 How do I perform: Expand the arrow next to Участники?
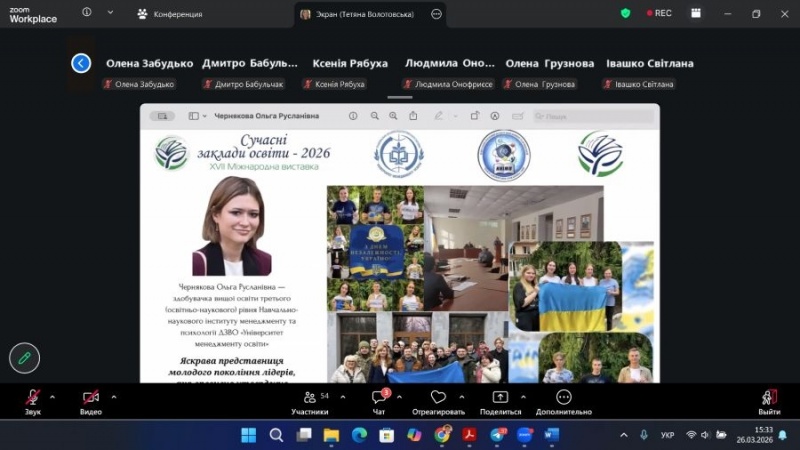tap(343, 396)
